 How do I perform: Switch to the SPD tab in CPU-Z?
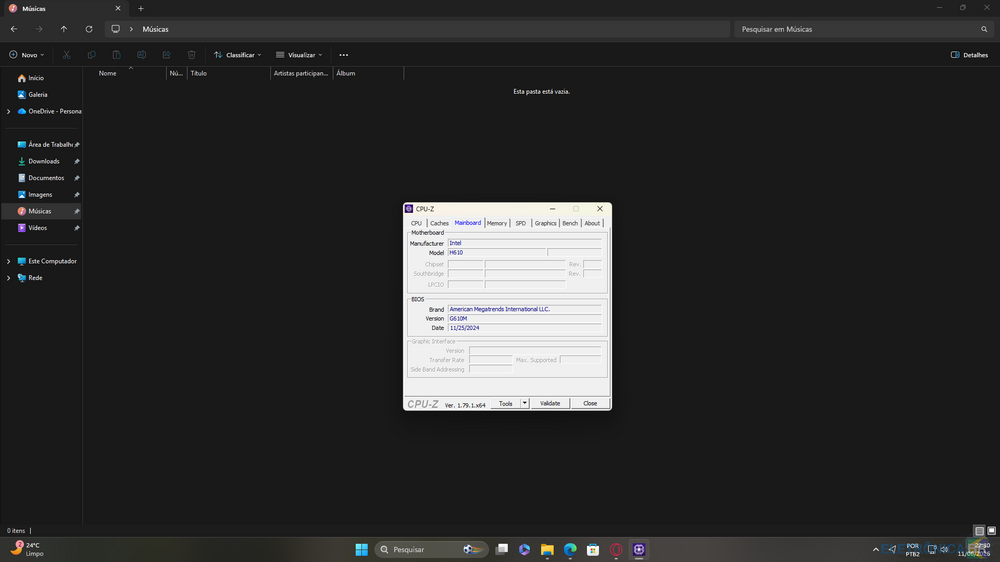click(521, 223)
